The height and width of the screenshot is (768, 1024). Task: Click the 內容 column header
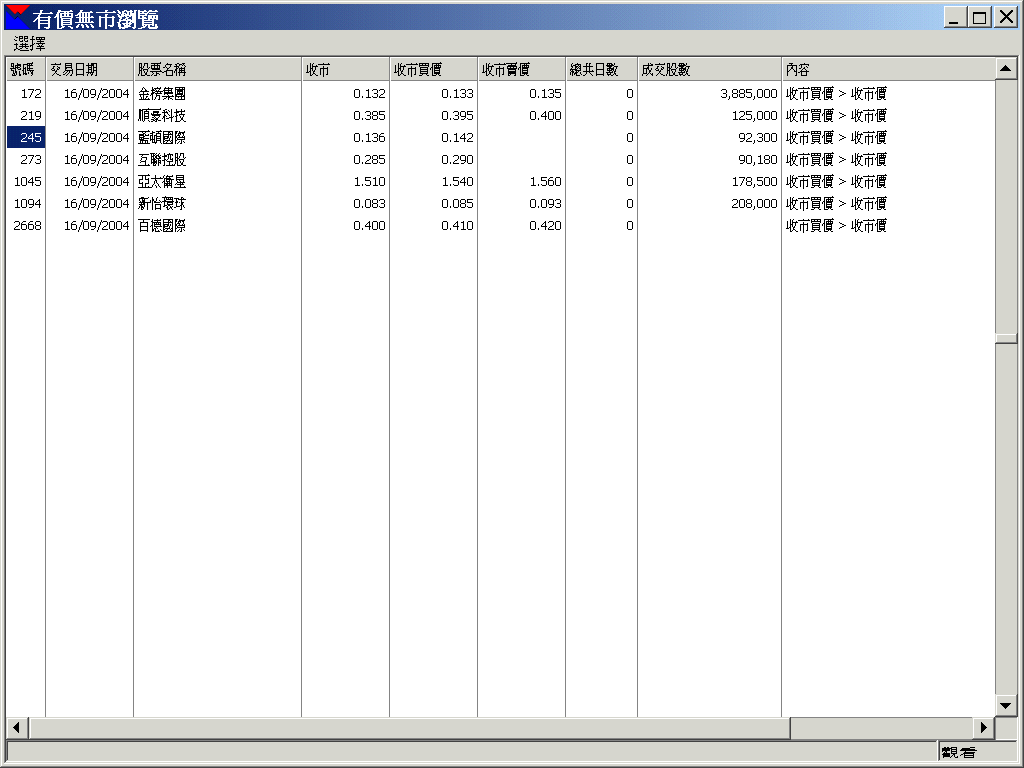[x=888, y=69]
